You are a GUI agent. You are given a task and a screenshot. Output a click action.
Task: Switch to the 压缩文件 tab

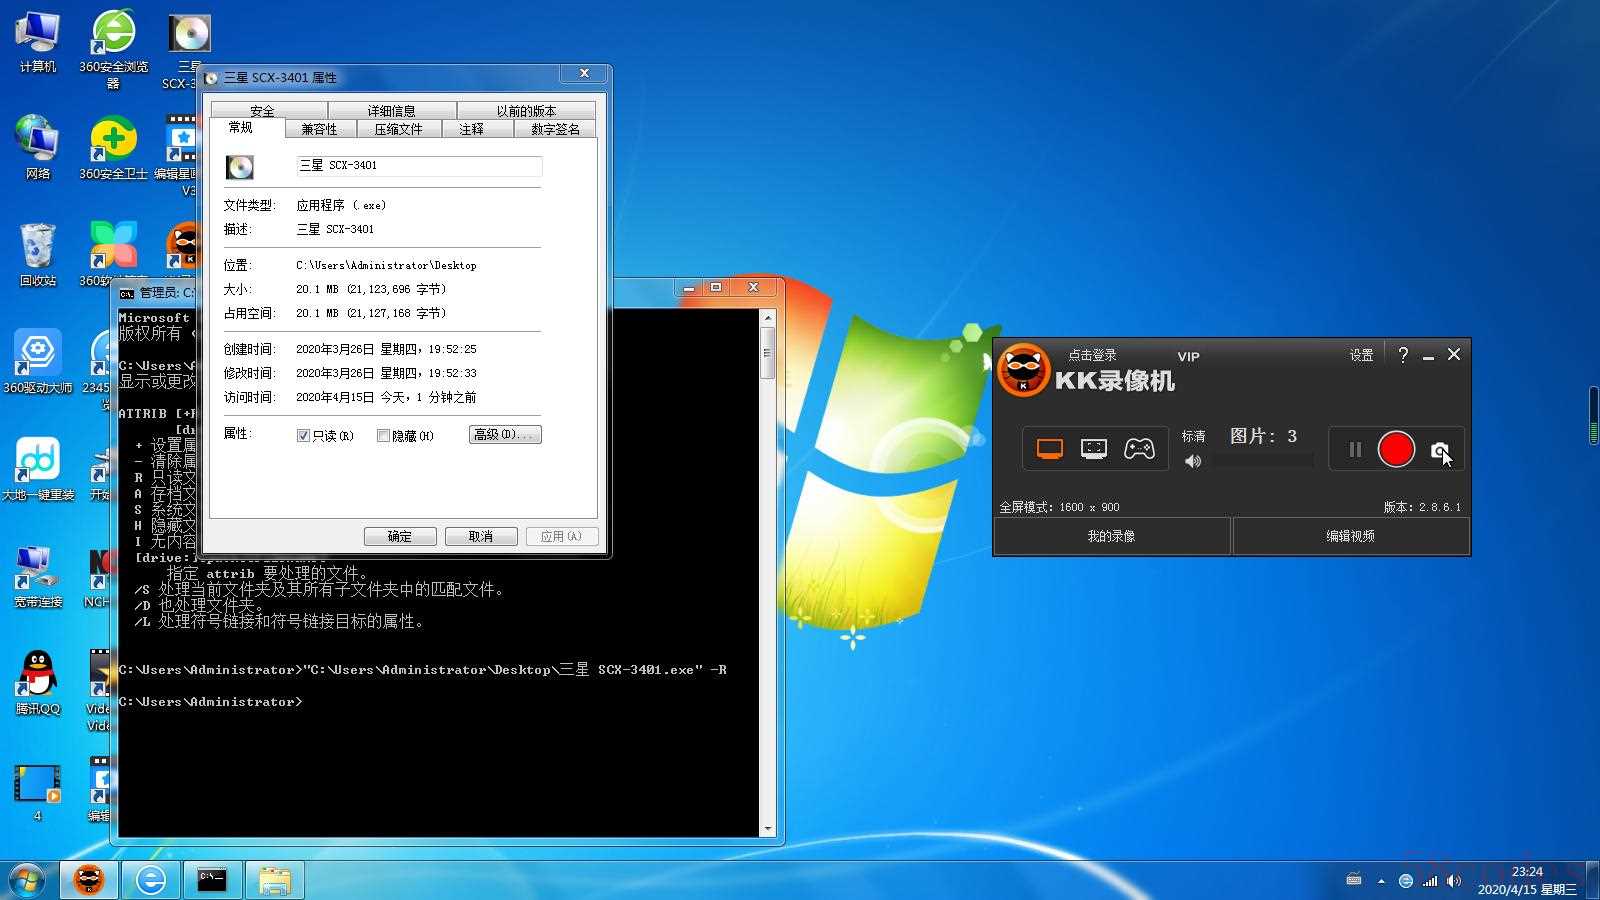click(x=398, y=129)
